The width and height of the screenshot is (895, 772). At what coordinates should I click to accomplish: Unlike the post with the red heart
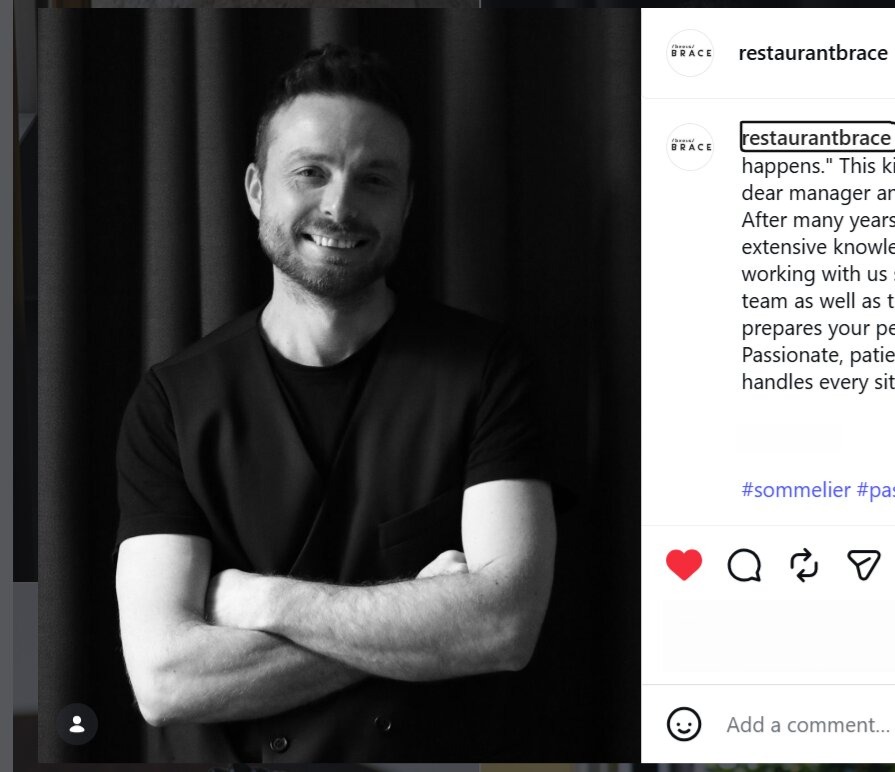[684, 565]
